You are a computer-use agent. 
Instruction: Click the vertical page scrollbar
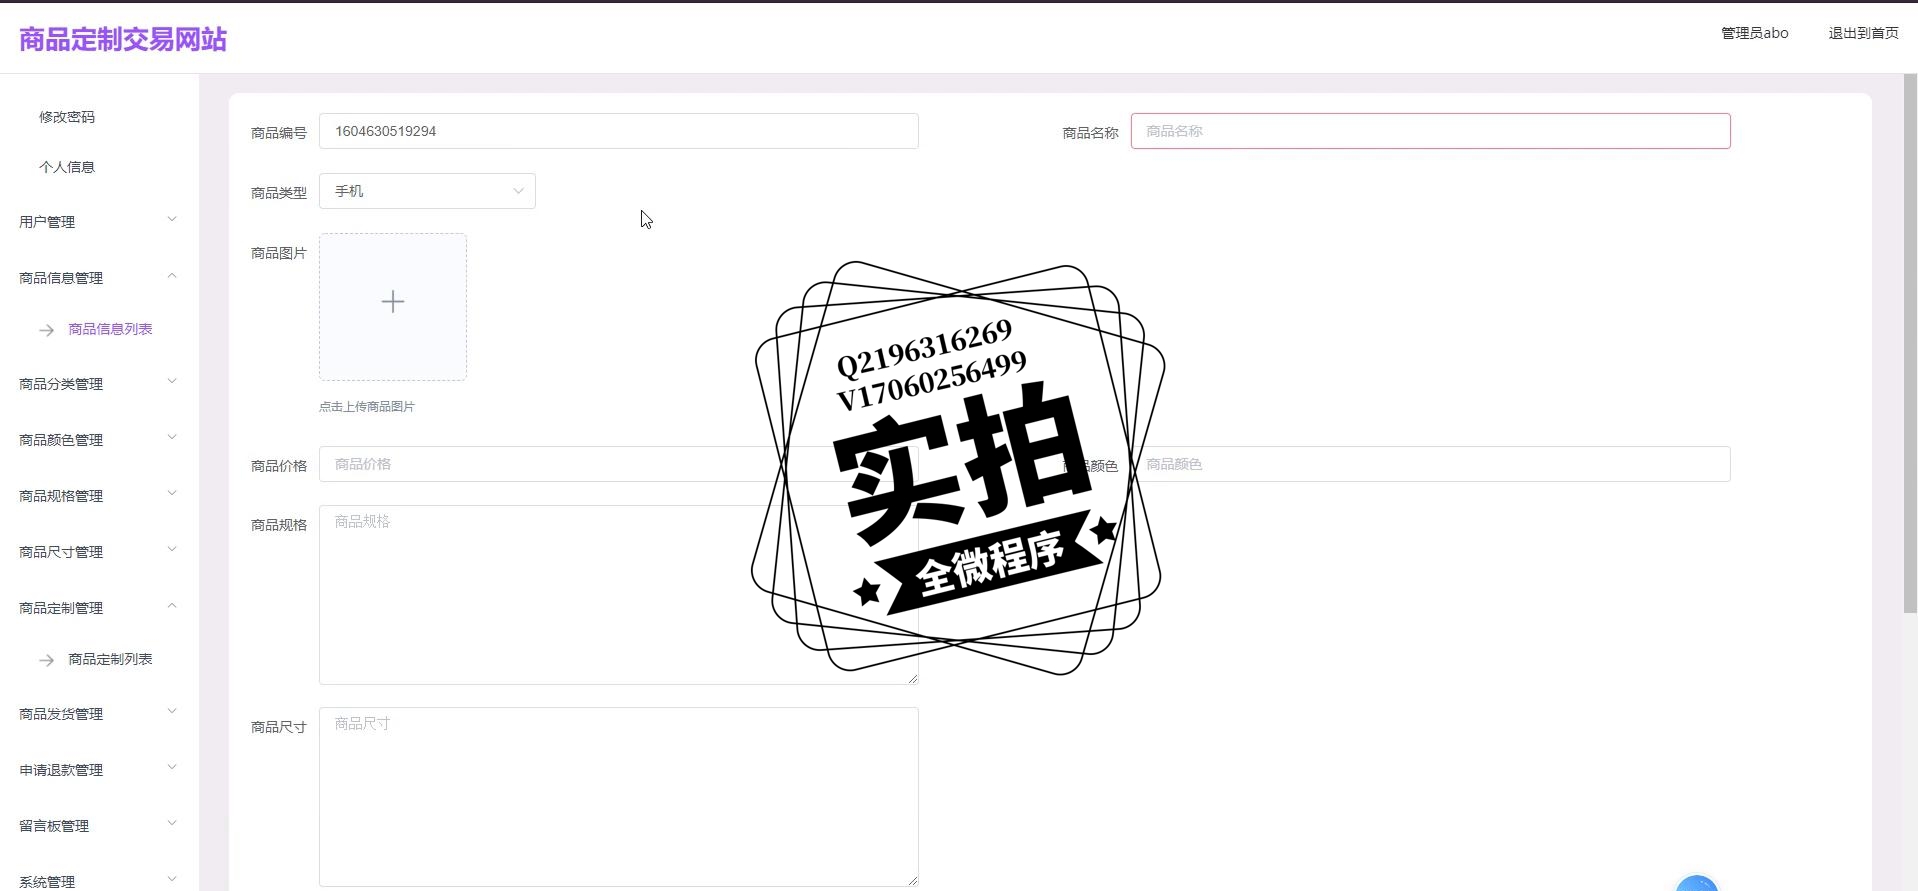coord(1910,344)
